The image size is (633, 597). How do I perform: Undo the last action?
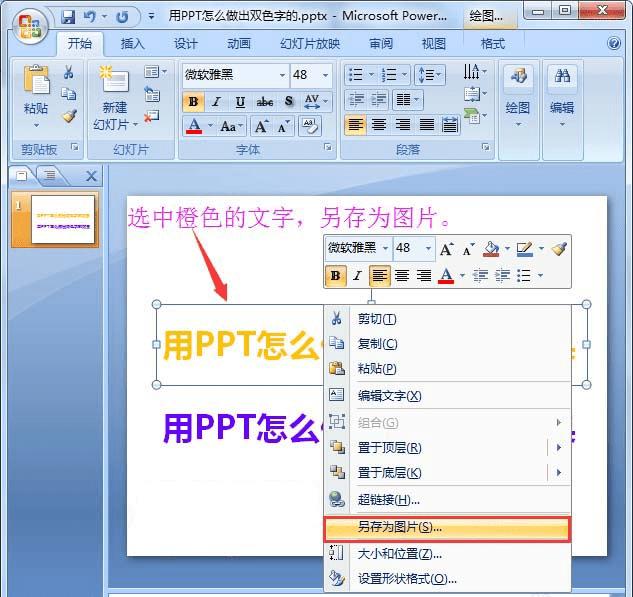(90, 17)
